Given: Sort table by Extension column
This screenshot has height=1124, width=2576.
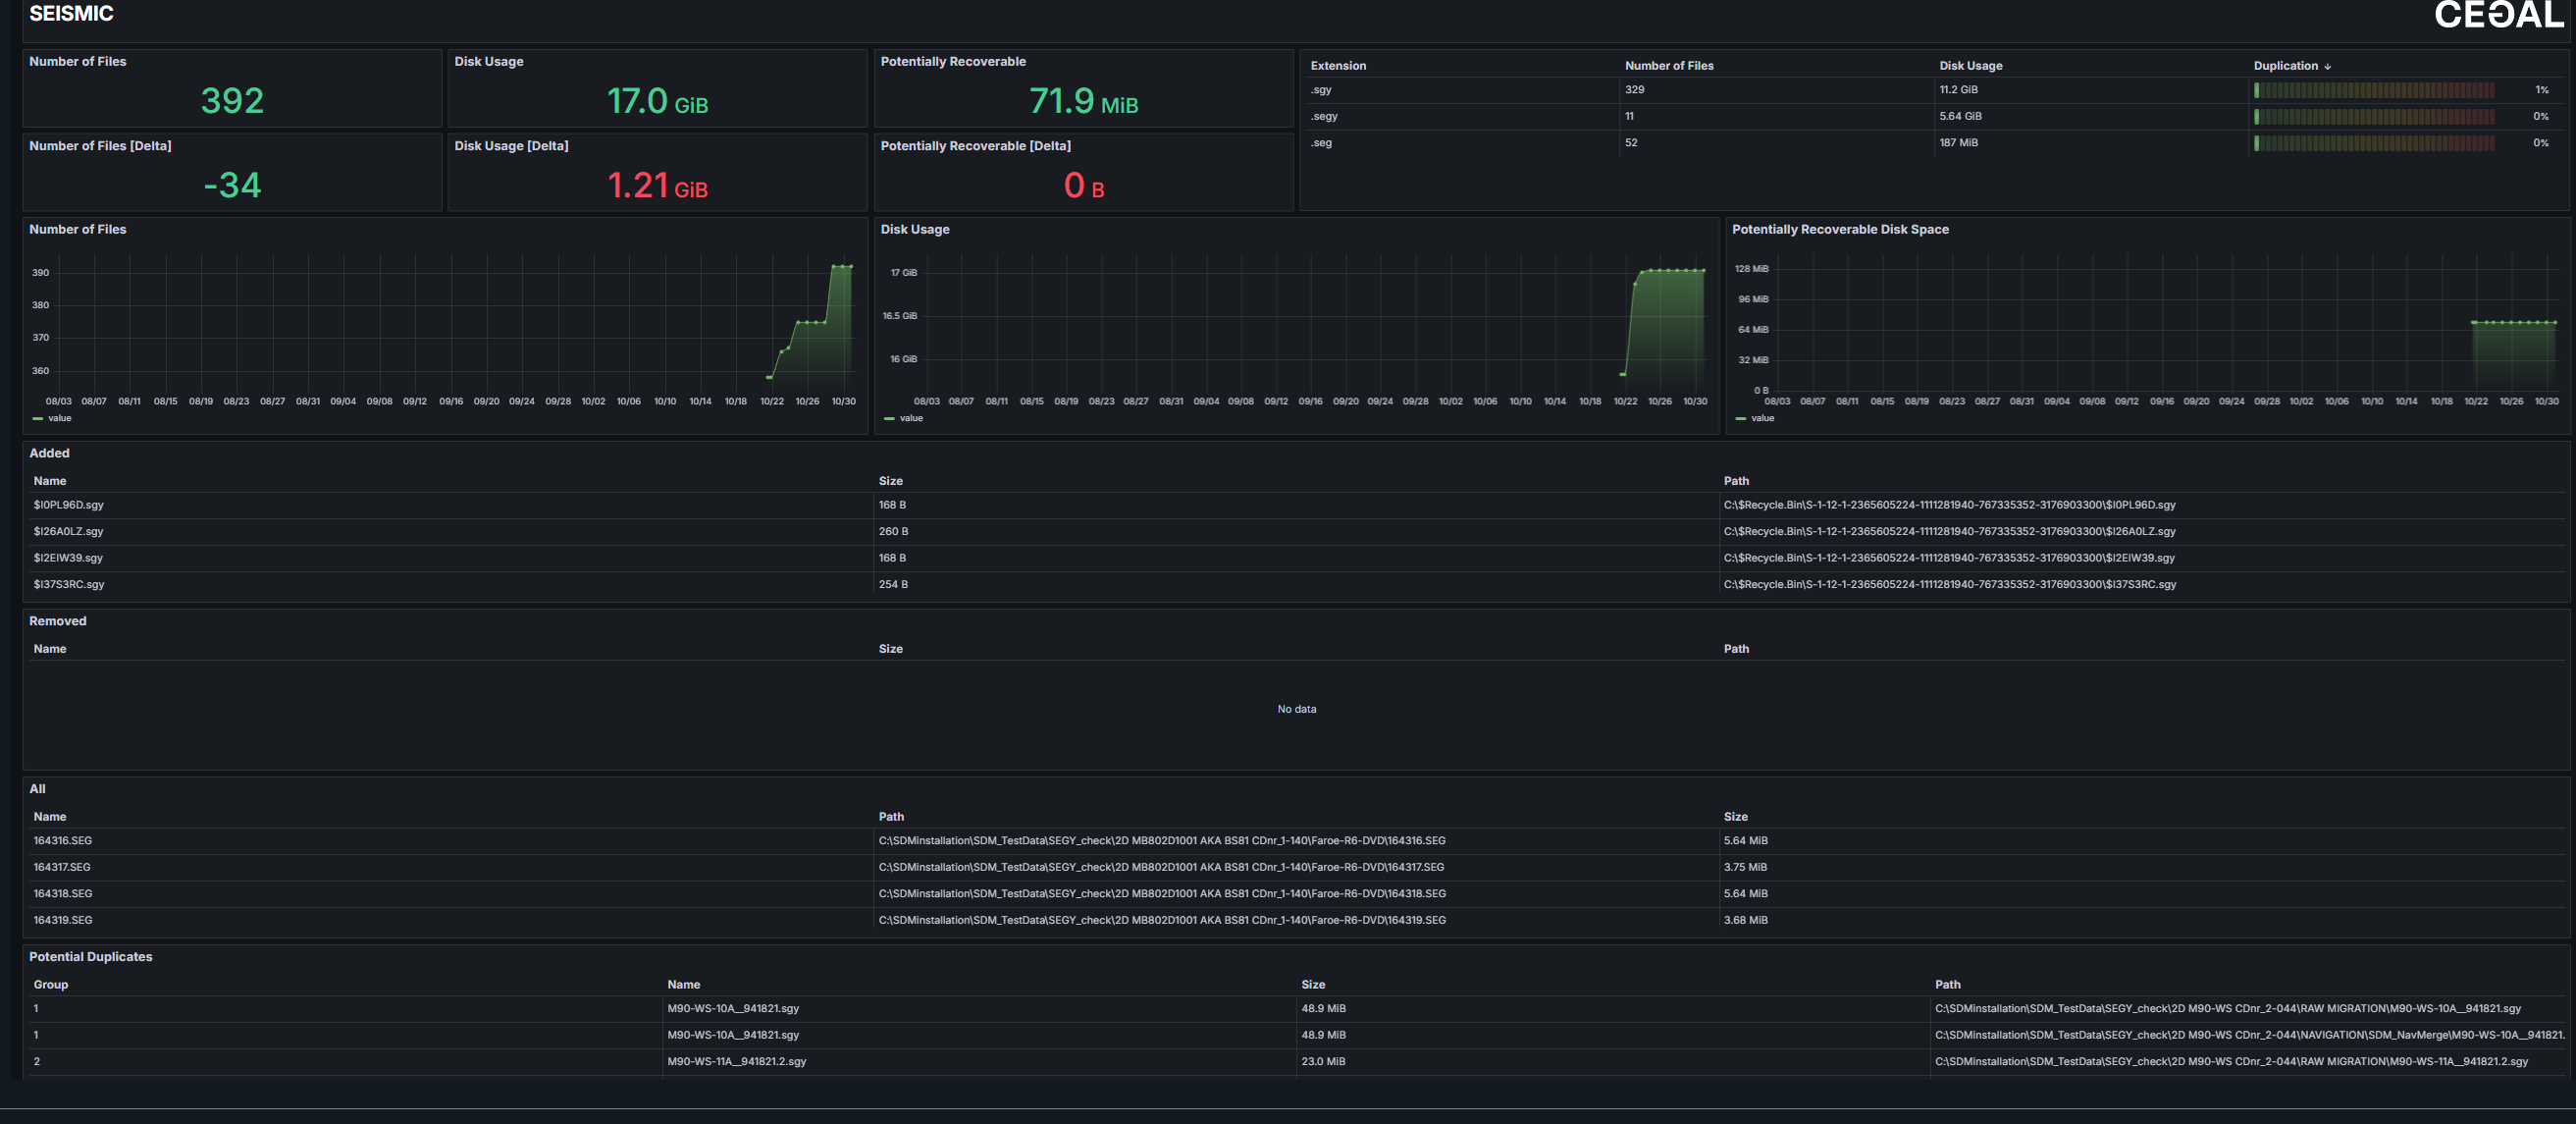Looking at the screenshot, I should [x=1337, y=66].
